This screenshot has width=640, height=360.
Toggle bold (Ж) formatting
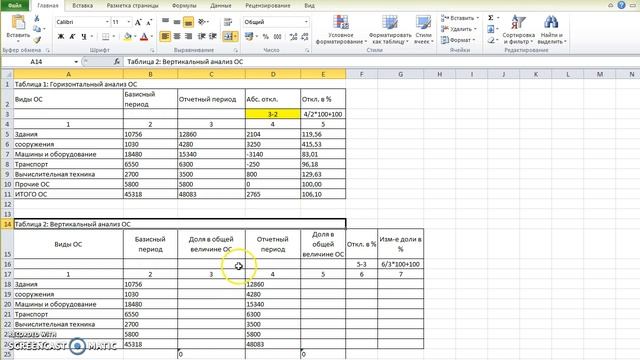61,37
